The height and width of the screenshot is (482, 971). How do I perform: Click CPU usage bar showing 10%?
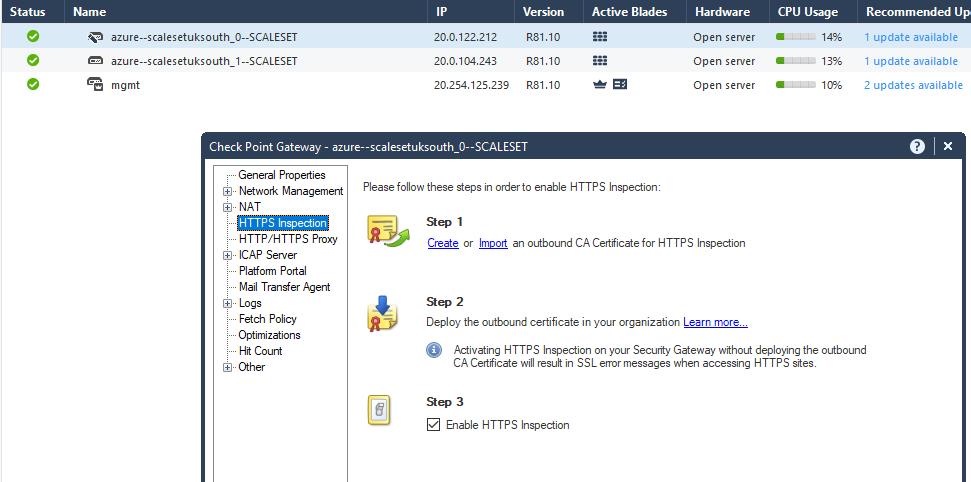tap(796, 84)
